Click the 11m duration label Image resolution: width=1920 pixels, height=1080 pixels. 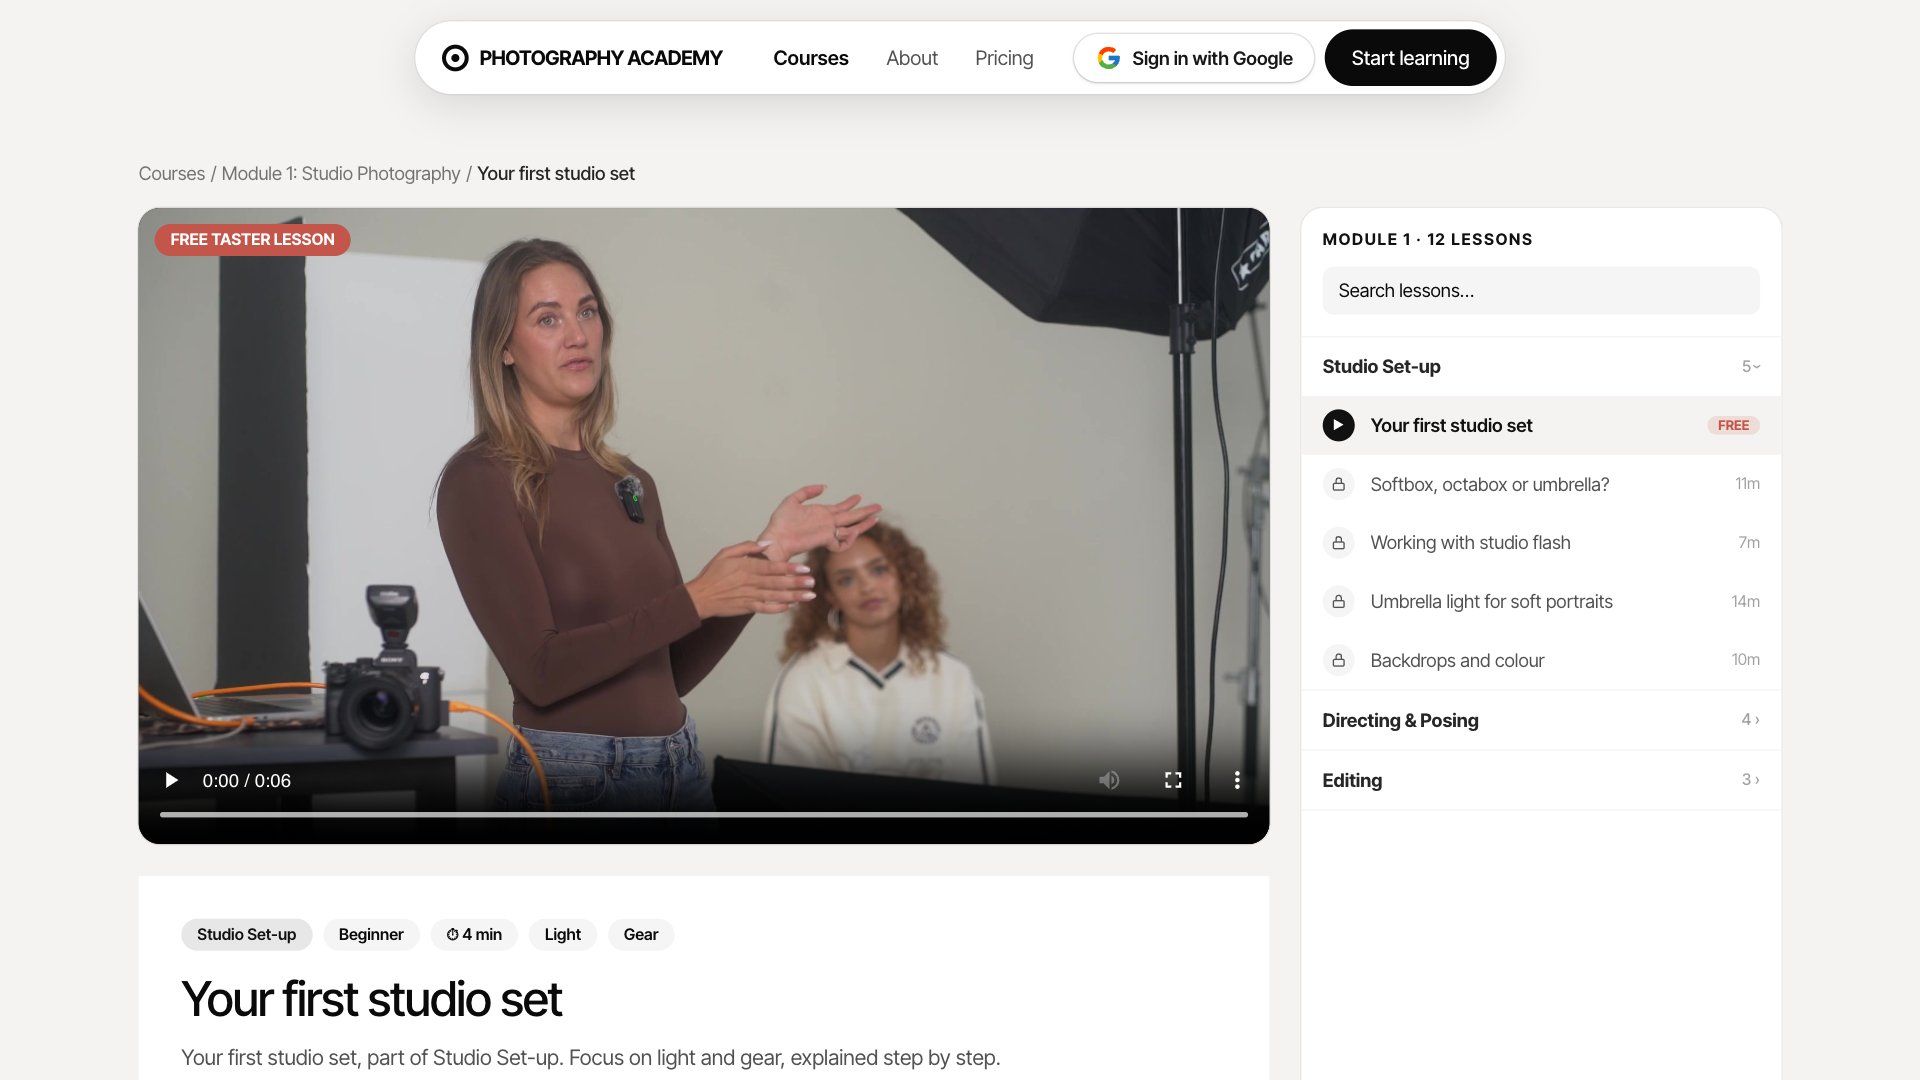click(x=1747, y=484)
